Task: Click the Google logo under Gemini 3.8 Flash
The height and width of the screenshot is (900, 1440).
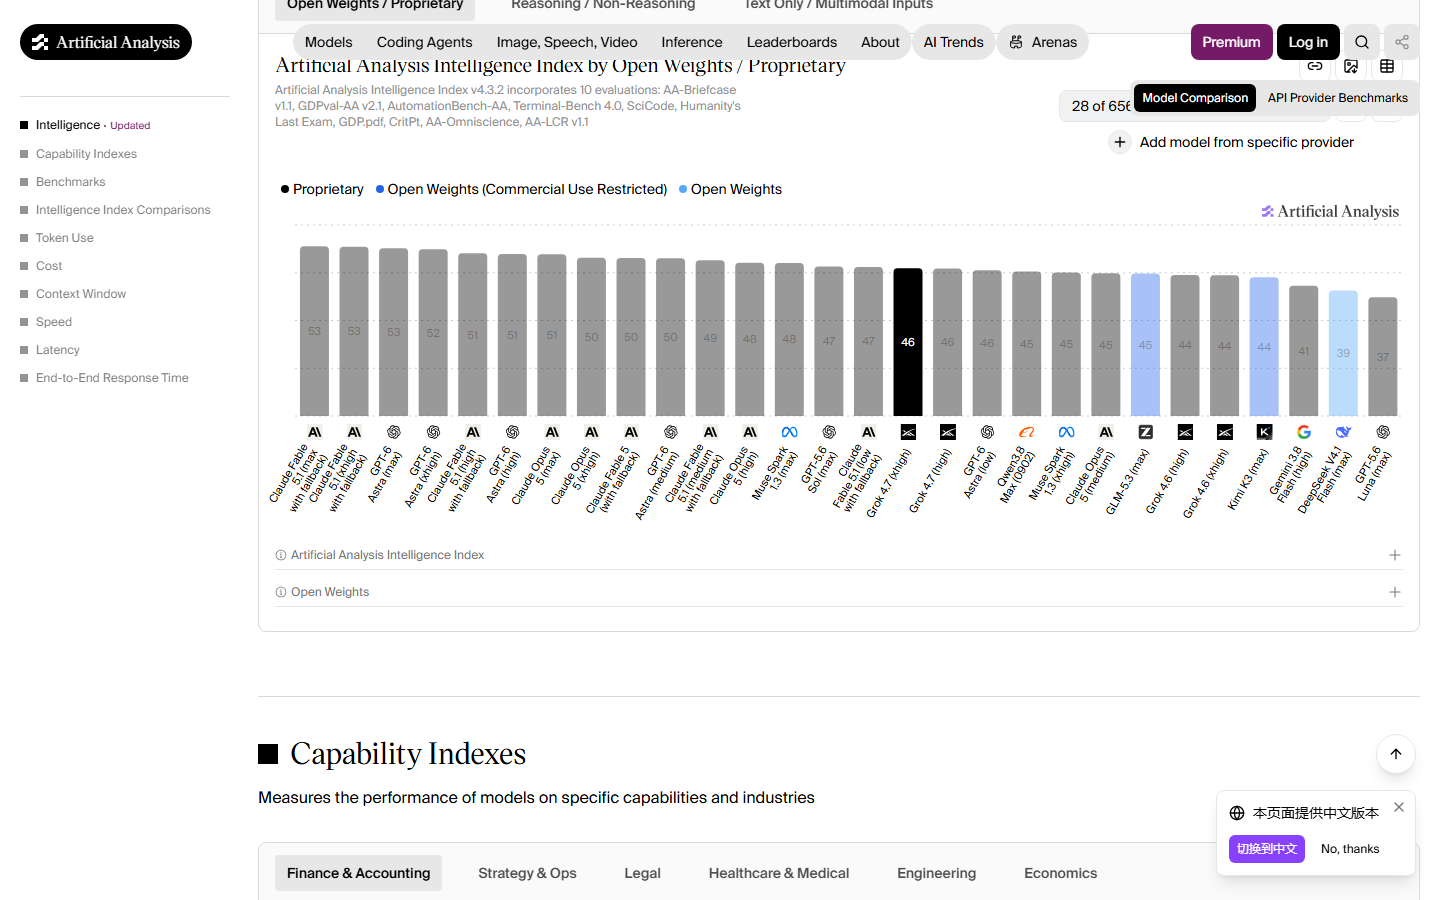Action: 1304,432
